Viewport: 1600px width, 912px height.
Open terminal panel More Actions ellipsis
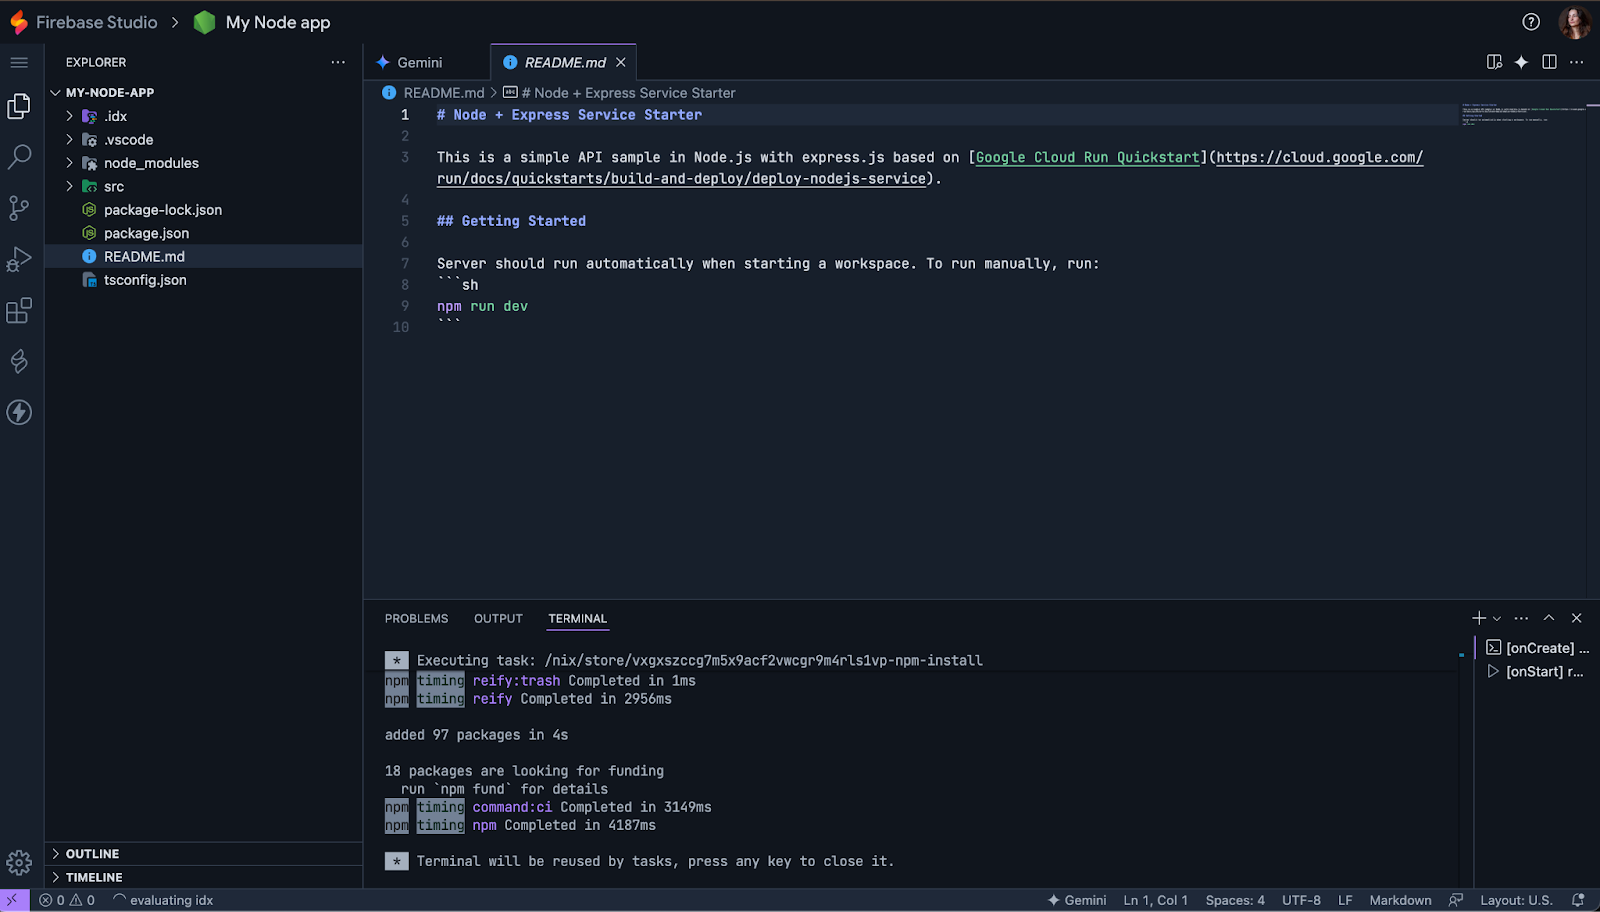pyautogui.click(x=1521, y=618)
